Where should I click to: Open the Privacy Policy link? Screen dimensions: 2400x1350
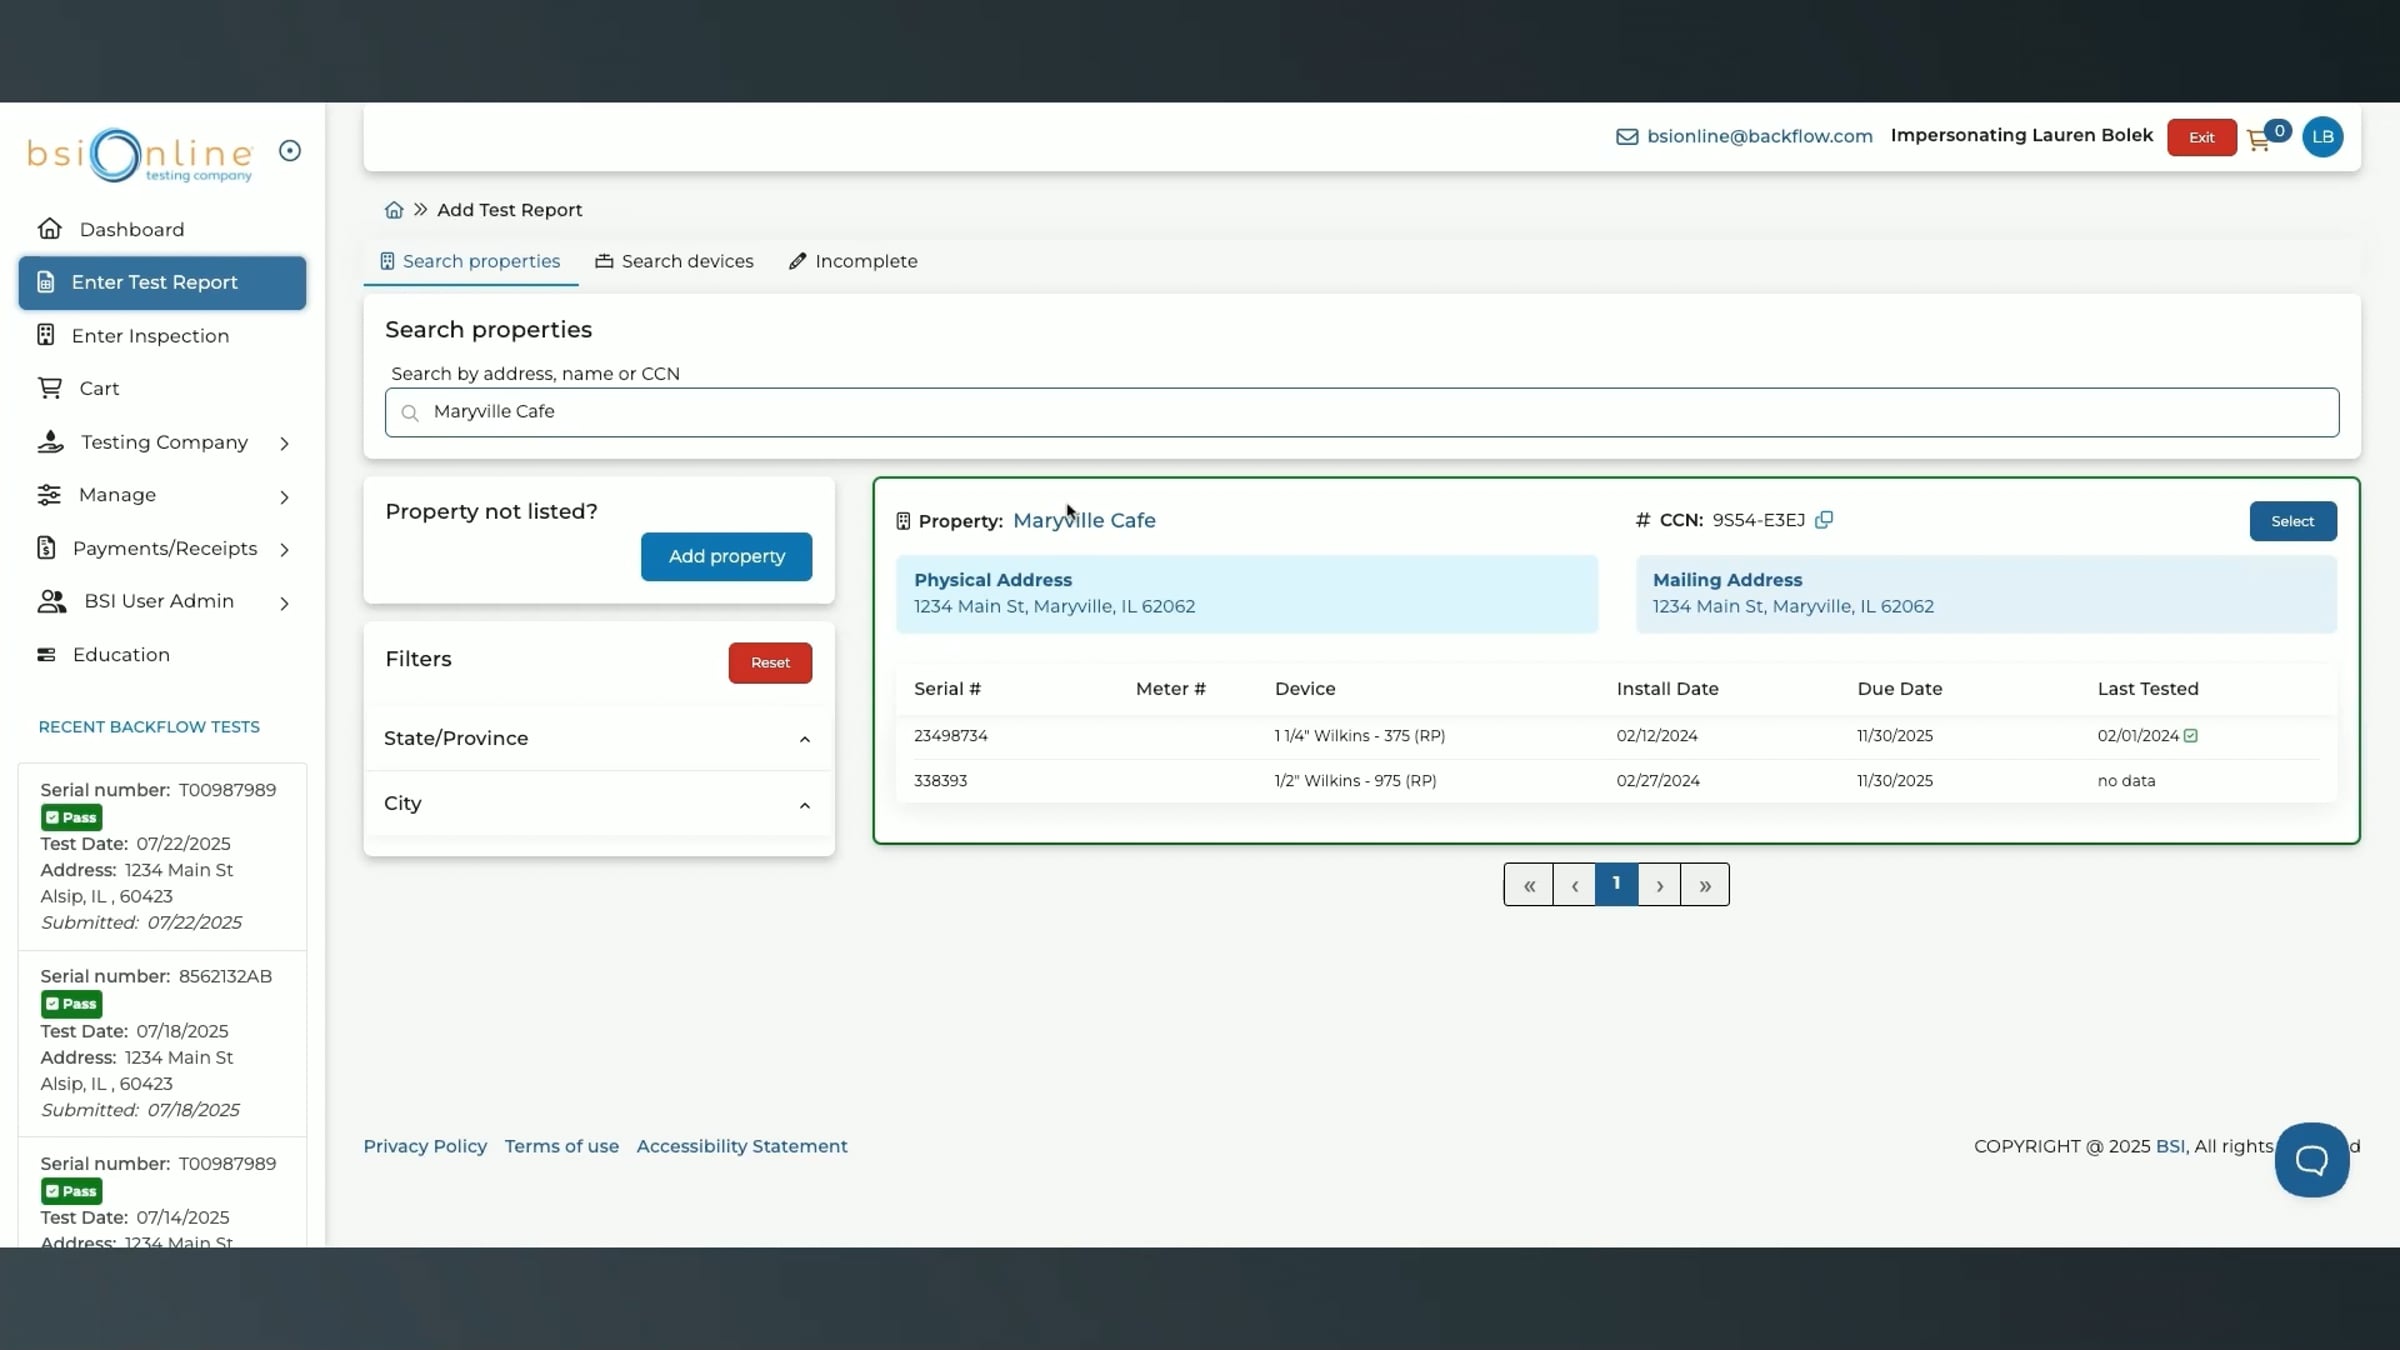pyautogui.click(x=425, y=1147)
